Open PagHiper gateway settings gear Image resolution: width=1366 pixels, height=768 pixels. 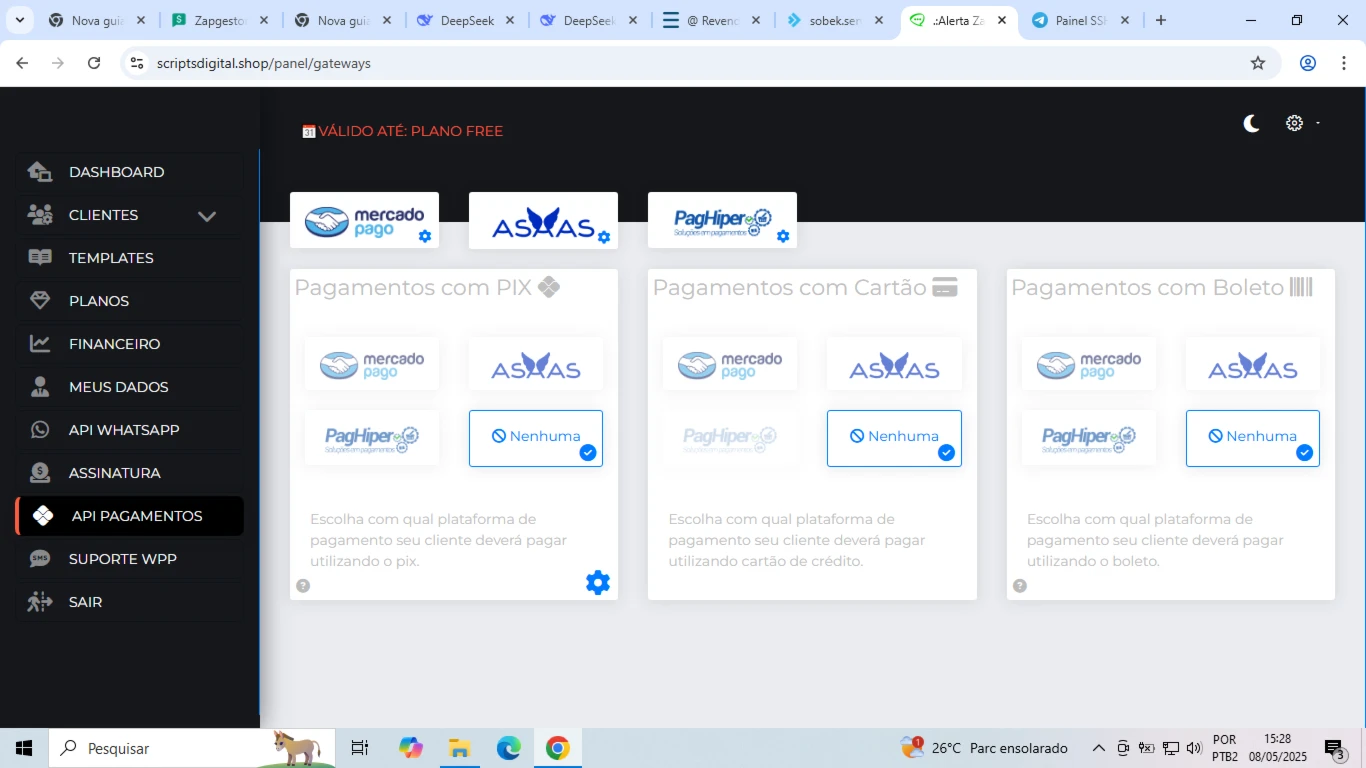783,237
